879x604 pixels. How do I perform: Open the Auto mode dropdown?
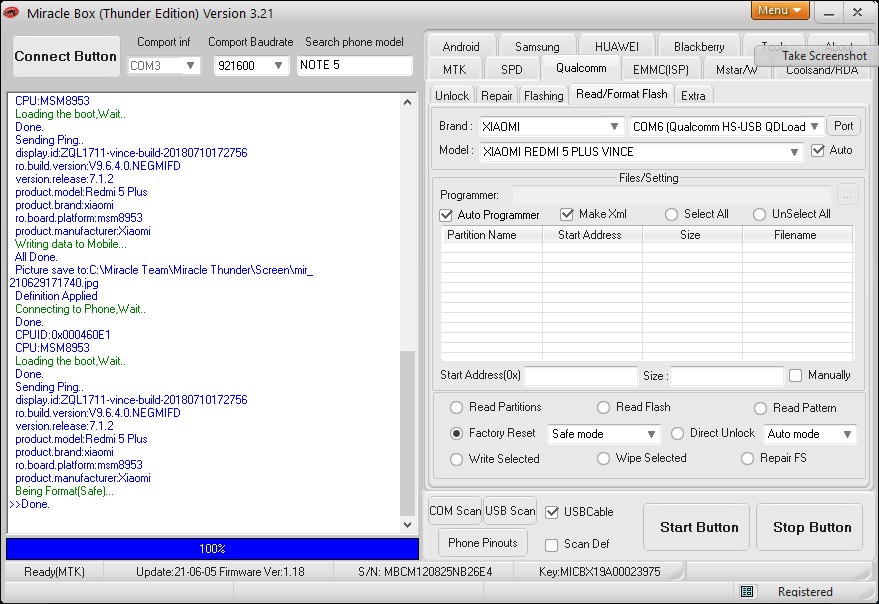tap(847, 434)
